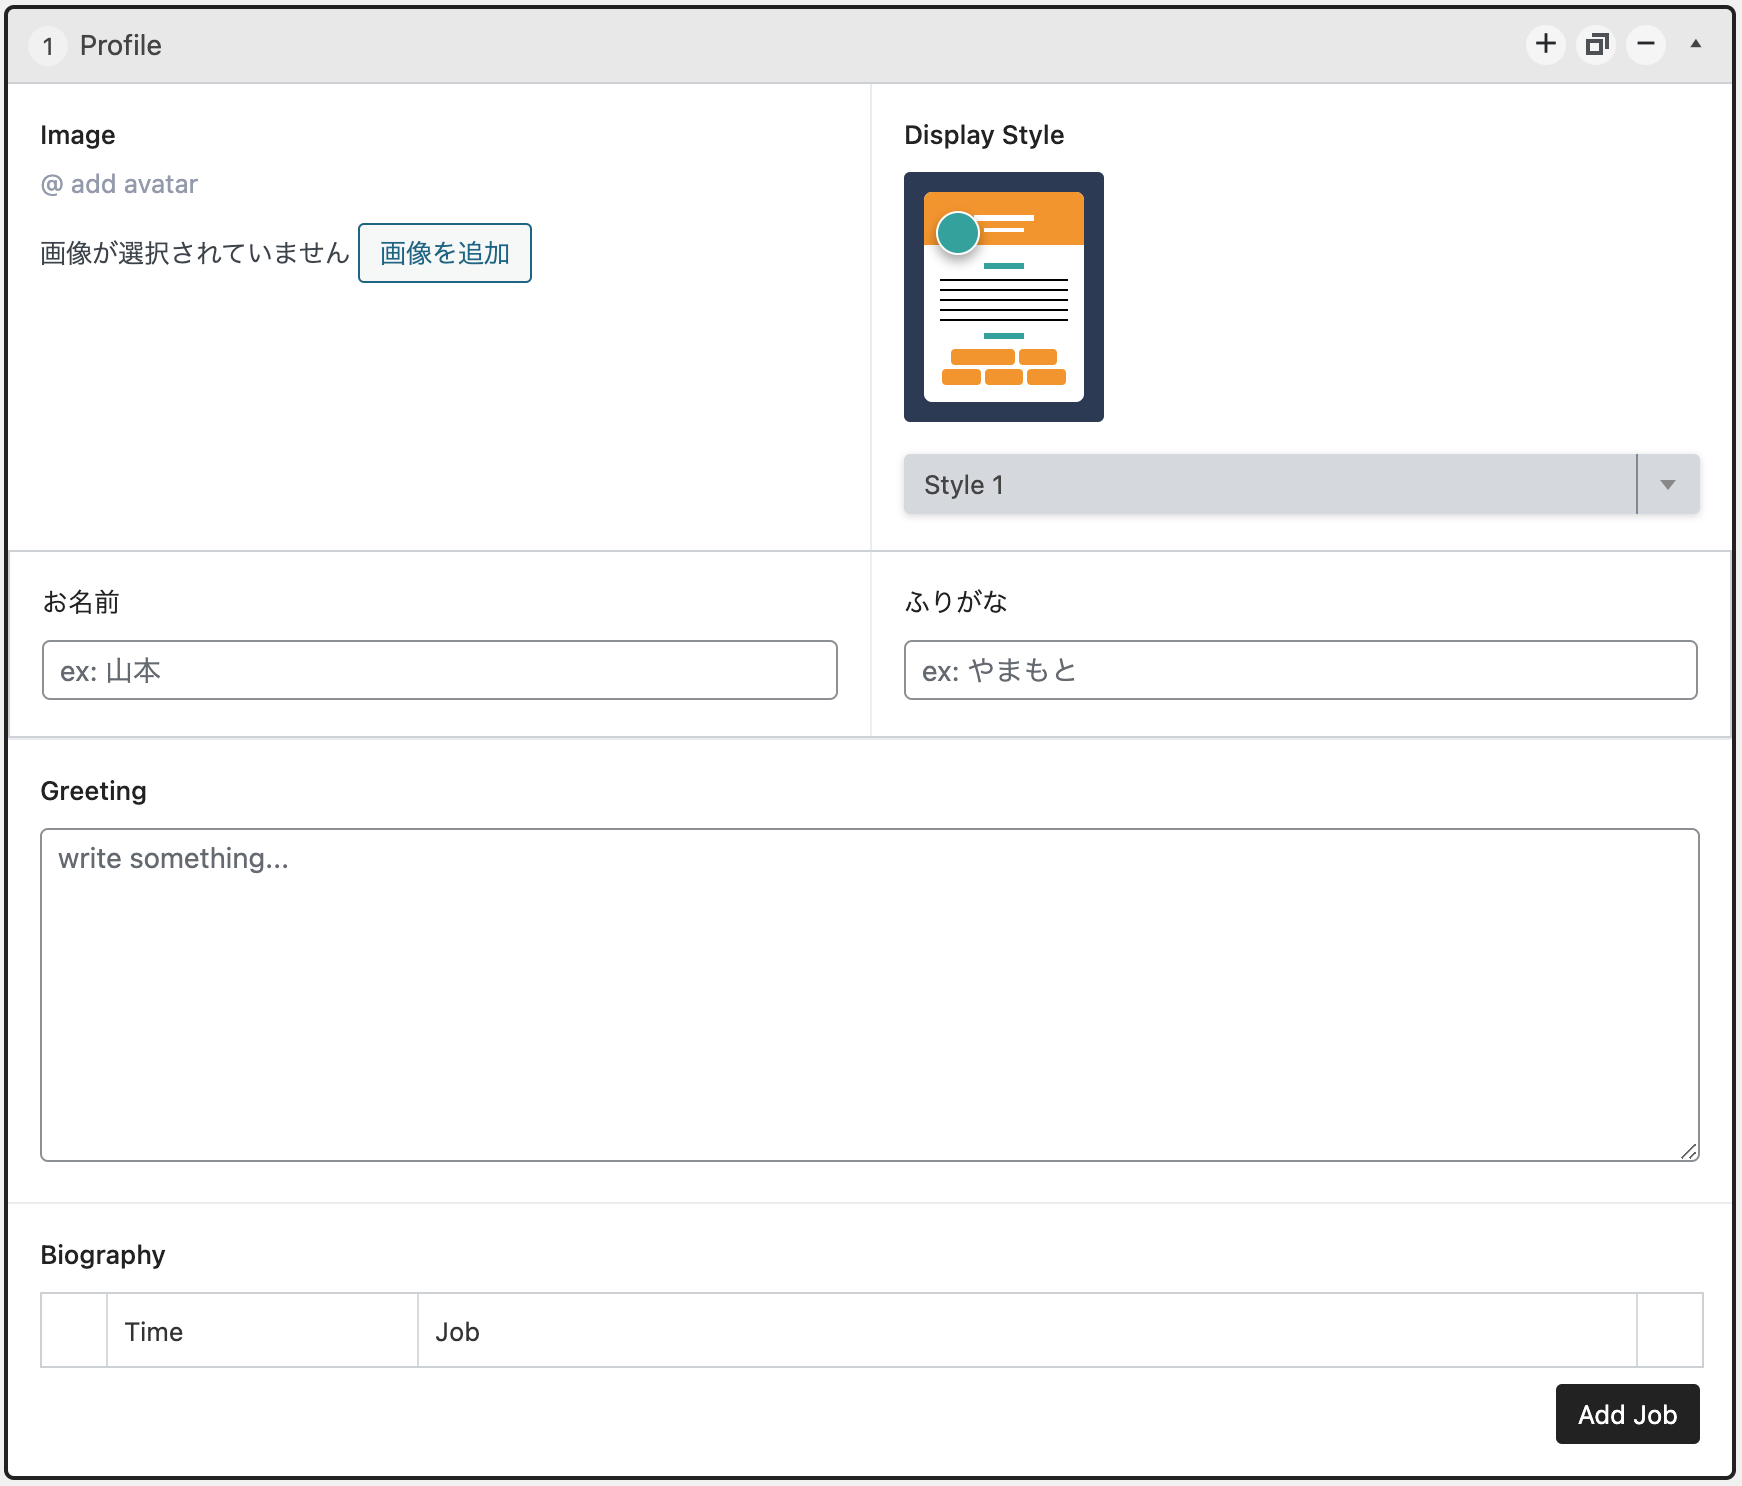This screenshot has width=1742, height=1486.
Task: Duplicate the Profile row with the copy icon
Action: (1596, 44)
